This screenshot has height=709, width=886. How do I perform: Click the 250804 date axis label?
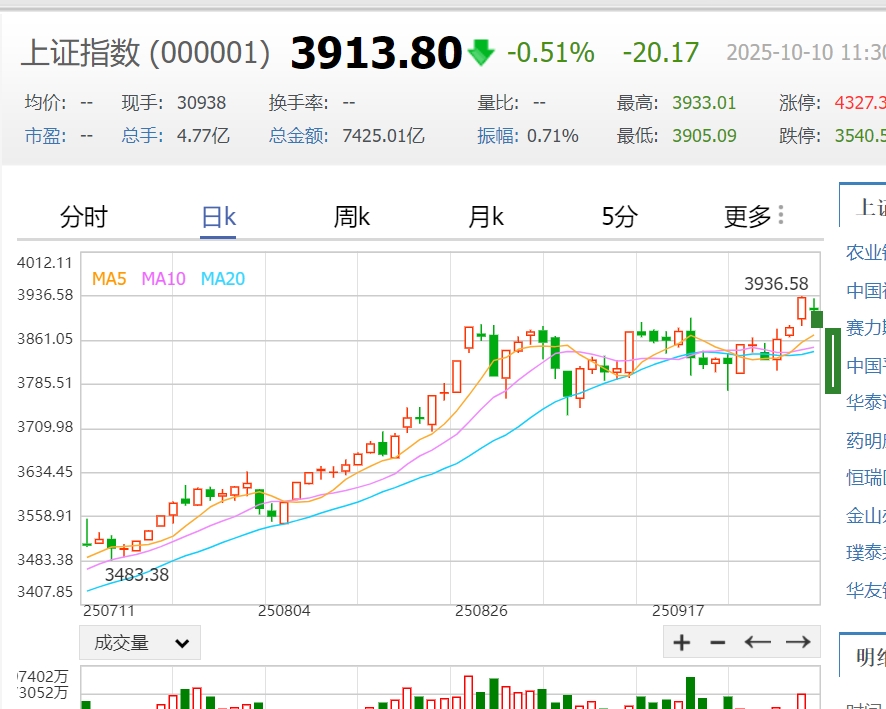284,611
